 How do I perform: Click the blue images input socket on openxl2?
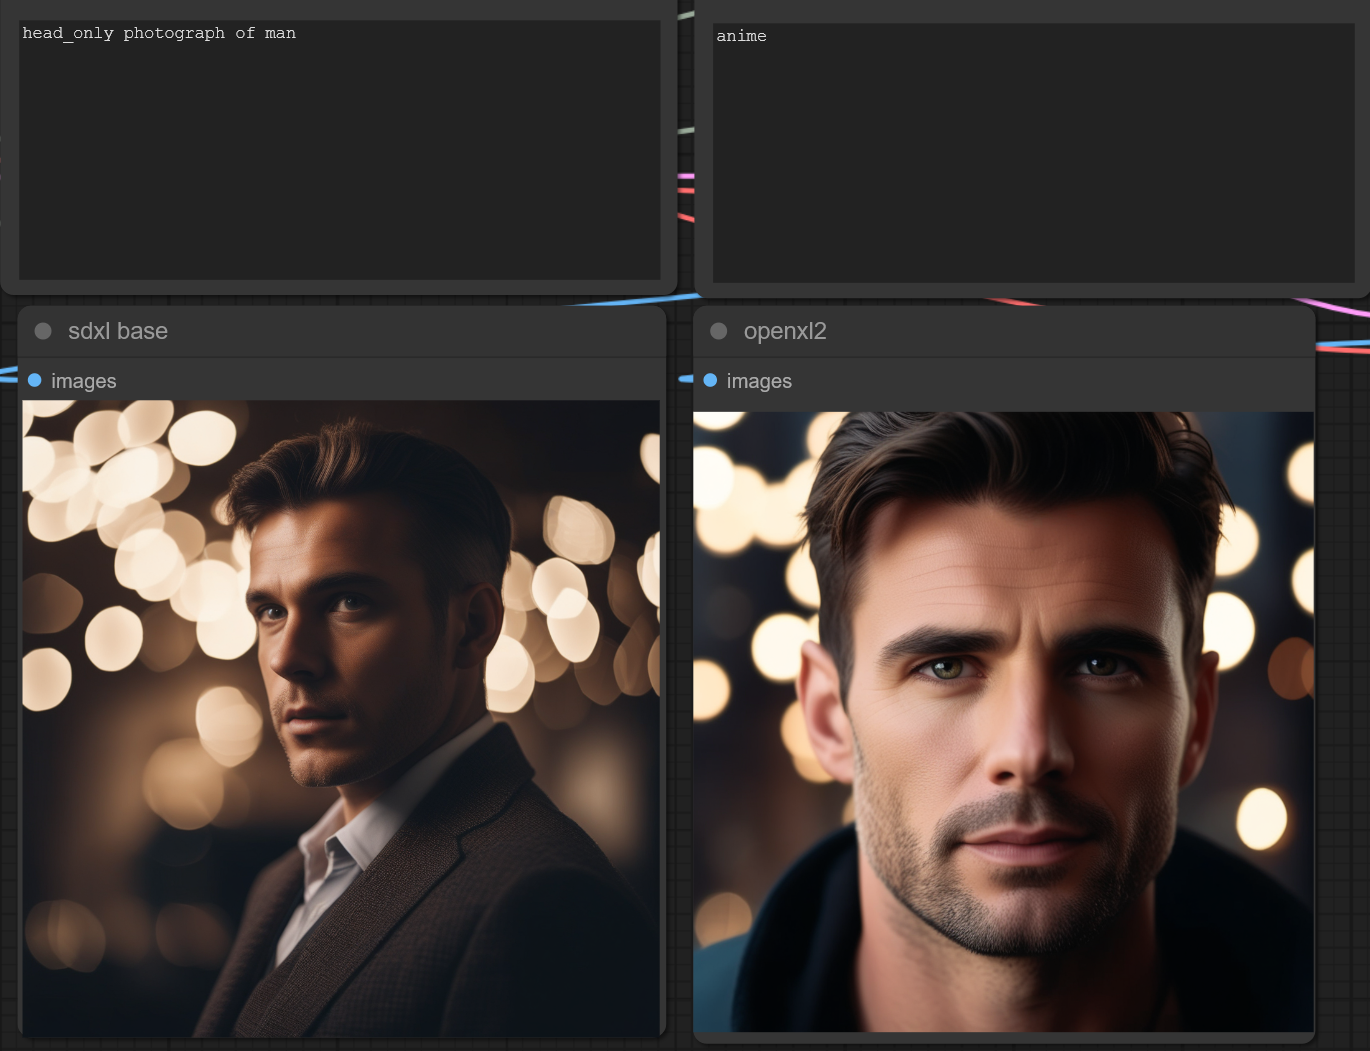pos(710,381)
